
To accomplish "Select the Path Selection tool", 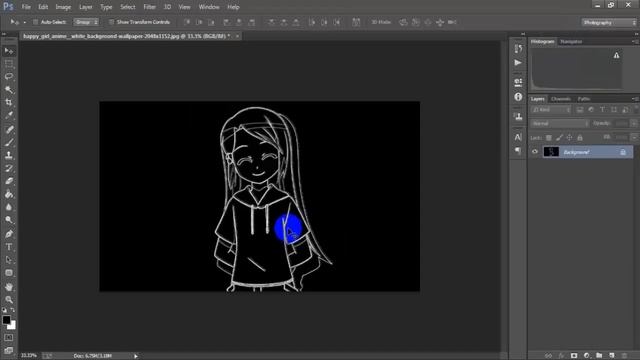I will [x=9, y=260].
